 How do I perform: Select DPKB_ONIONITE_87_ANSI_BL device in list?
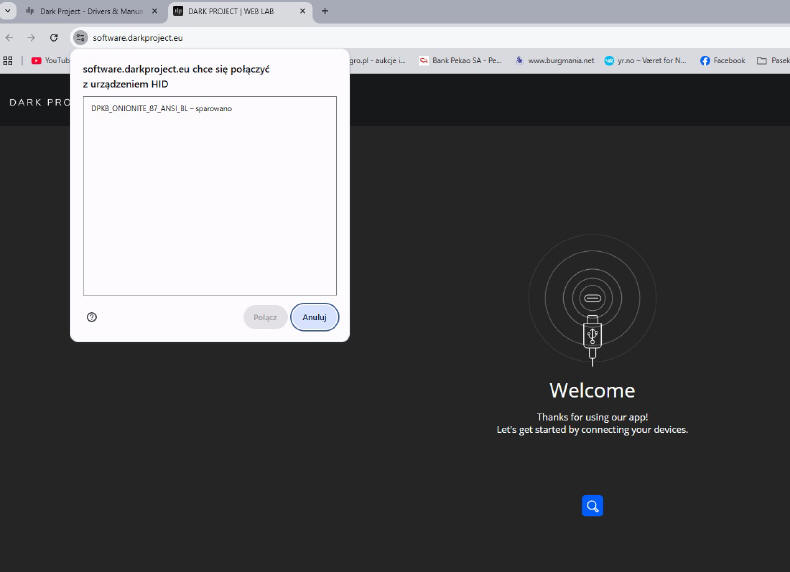pos(161,108)
